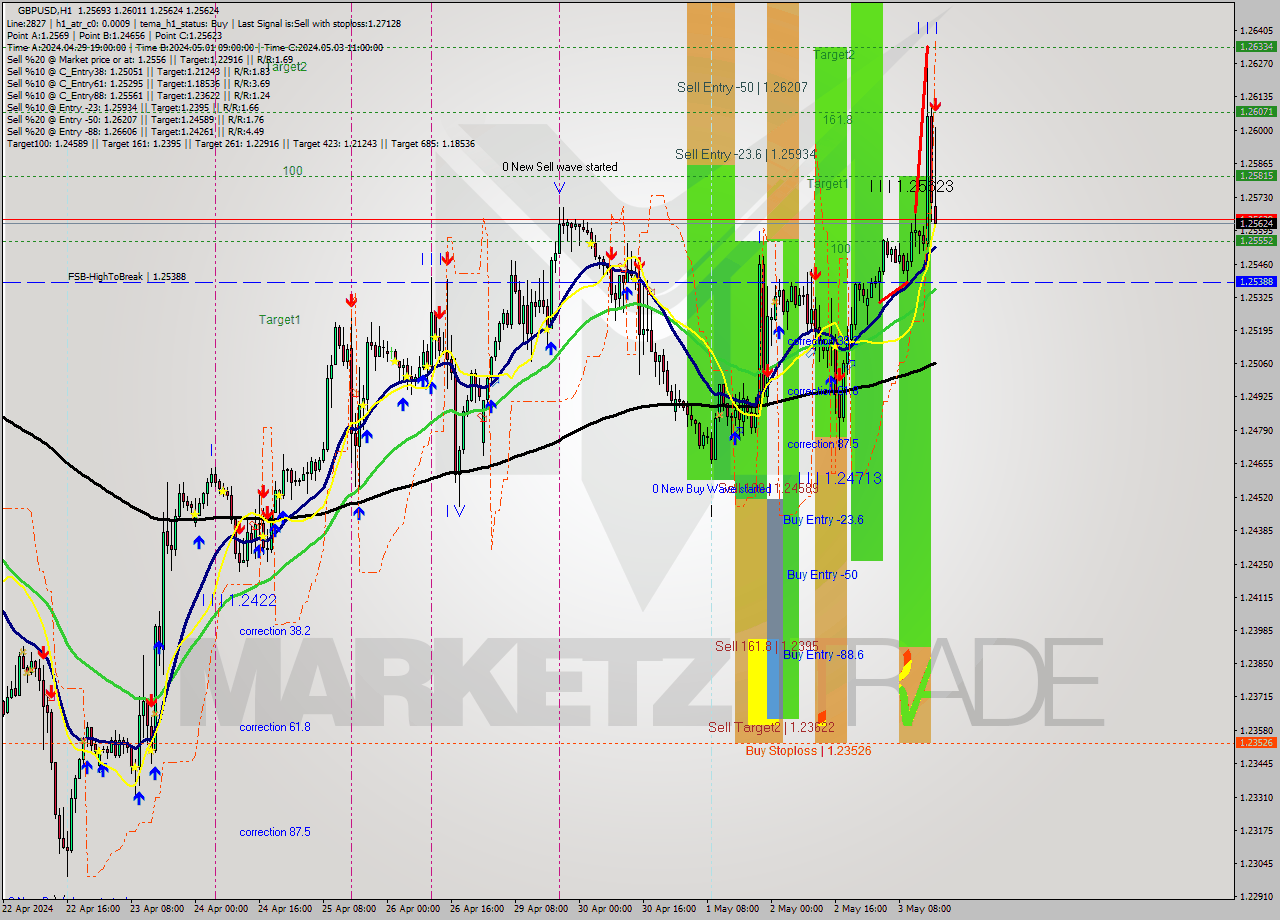The width and height of the screenshot is (1280, 920).
Task: Click the '23 Apr 08:00' time axis label
Action: click(156, 910)
